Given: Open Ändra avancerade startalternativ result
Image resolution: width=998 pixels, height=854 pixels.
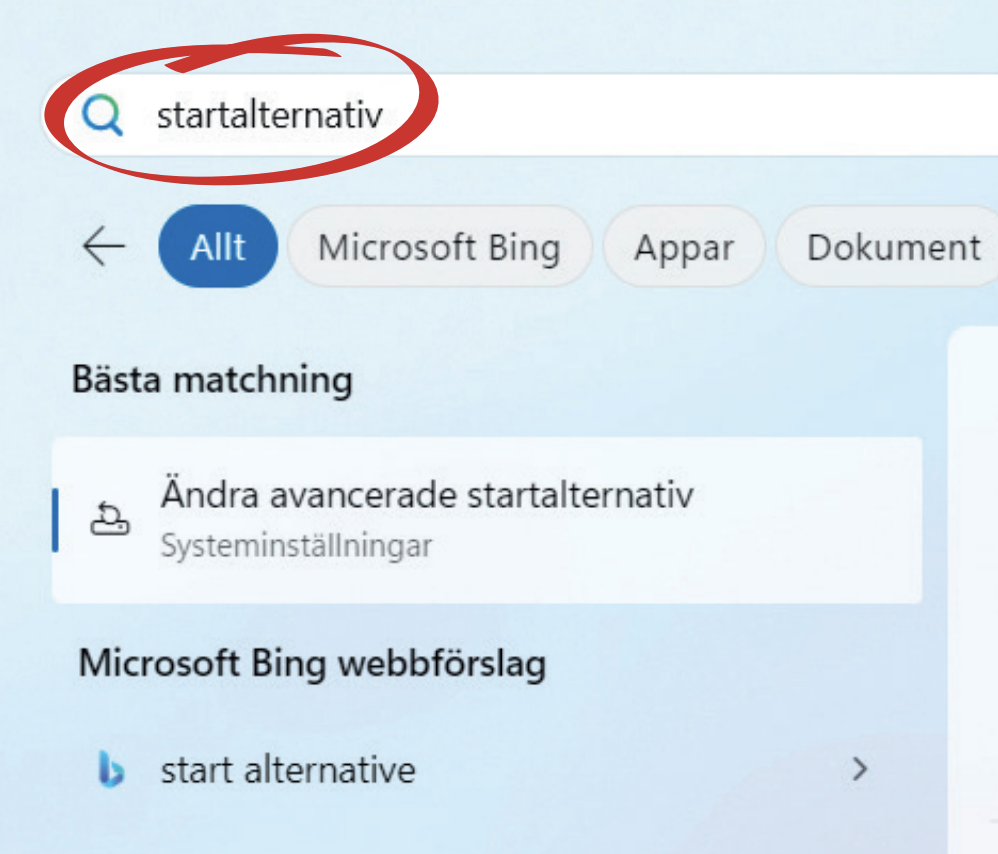Looking at the screenshot, I should pos(426,495).
